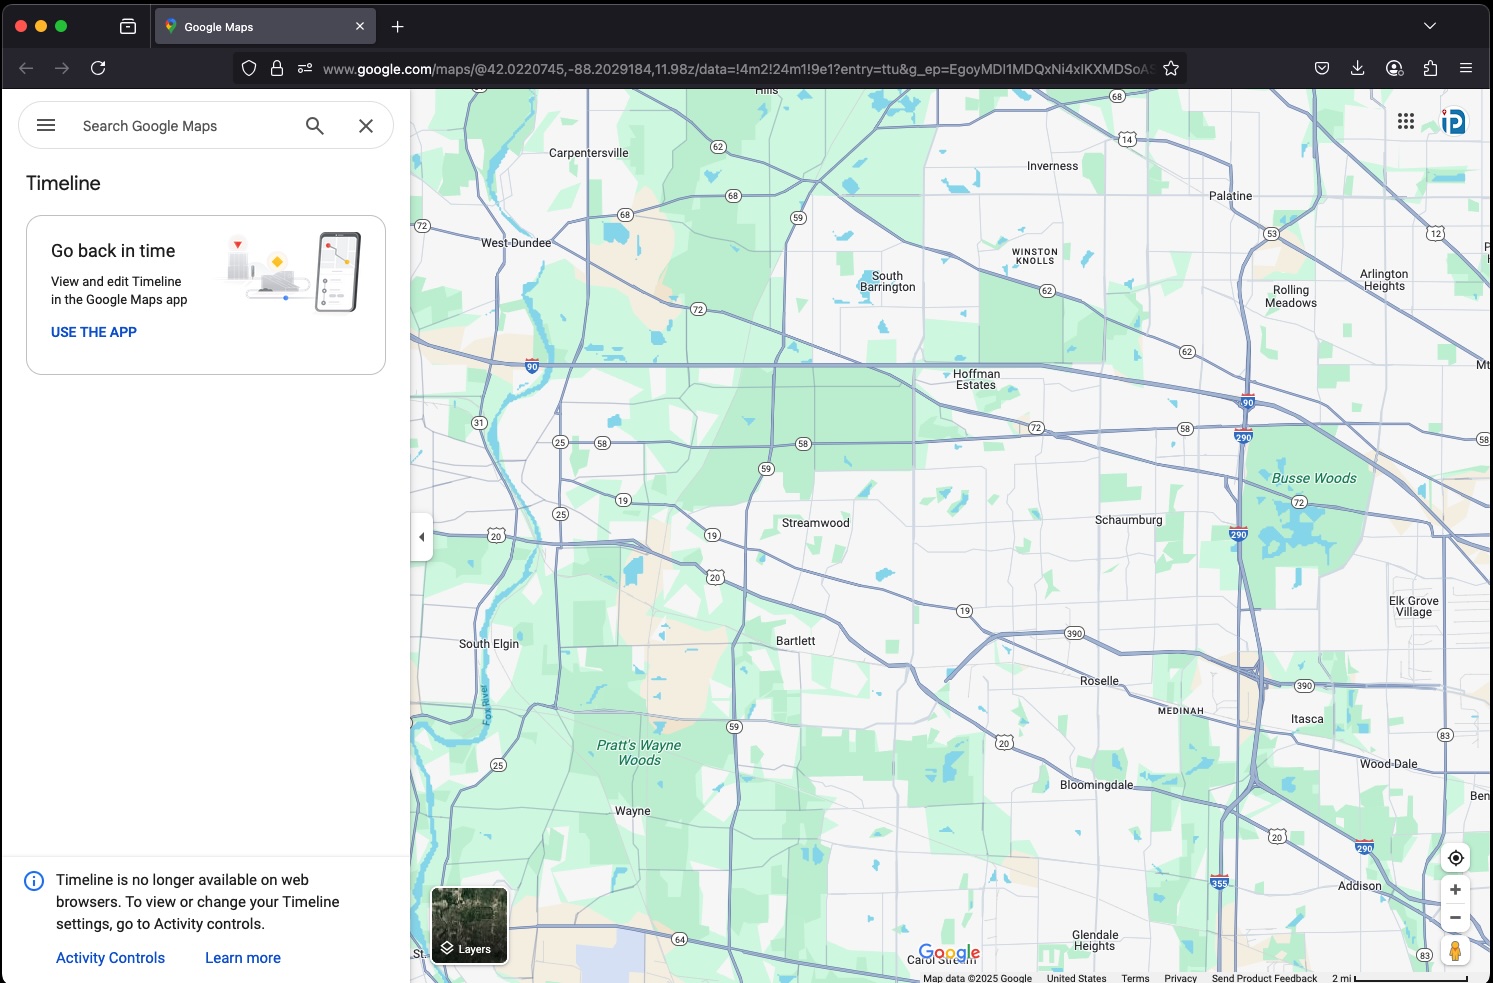Go forward in browser history
The image size is (1493, 983).
[x=62, y=68]
